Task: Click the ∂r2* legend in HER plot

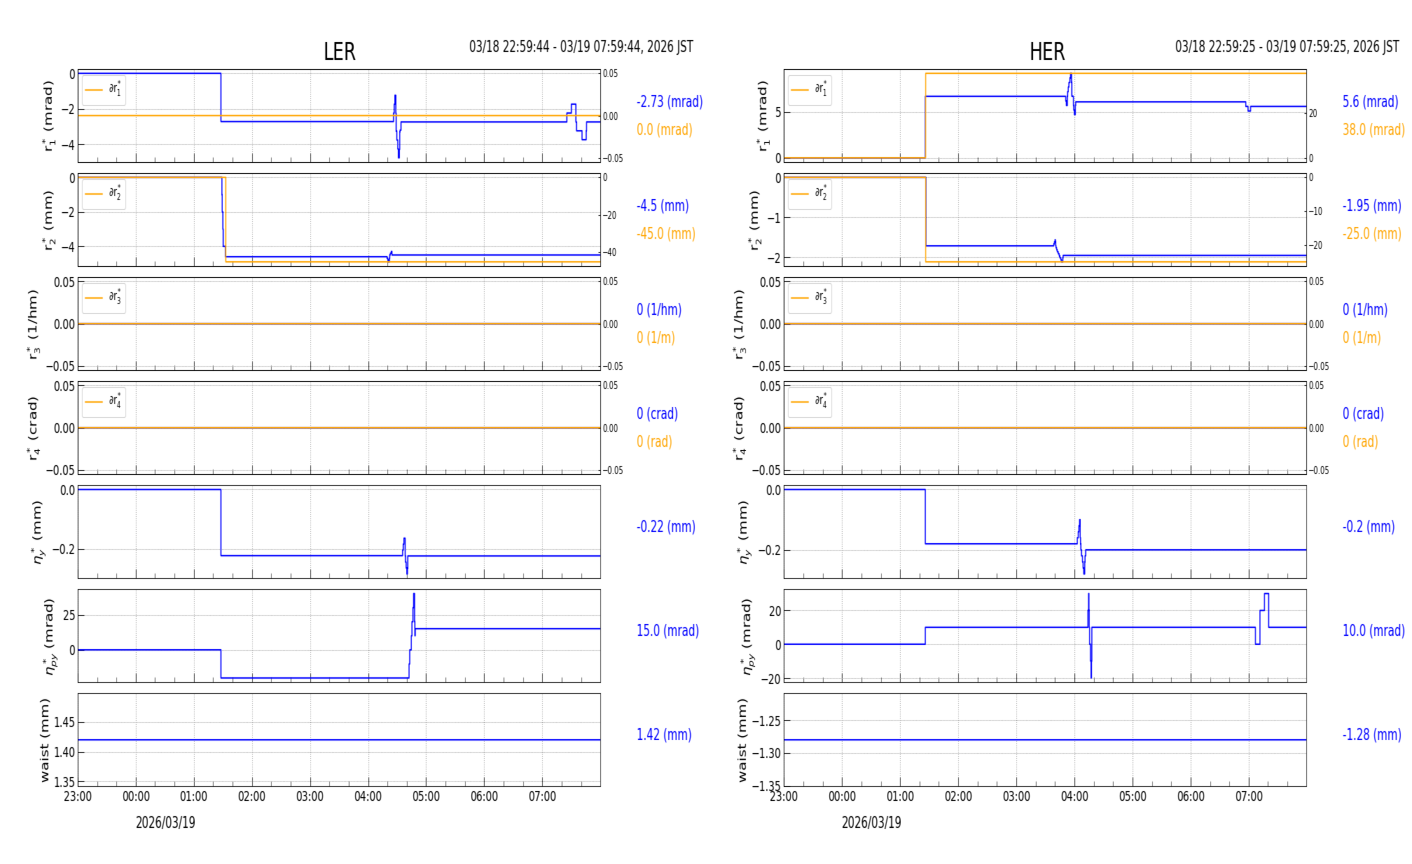Action: coord(810,194)
